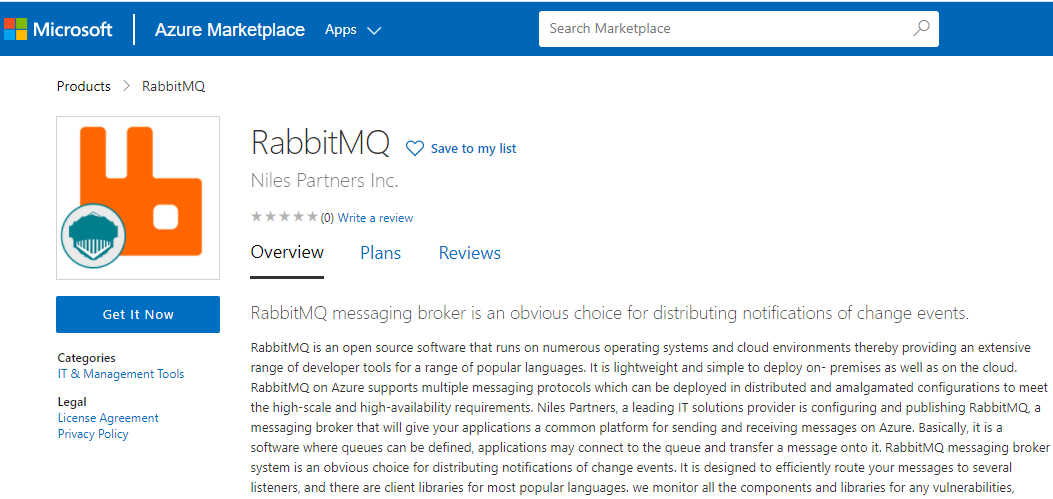Switch to the Reviews tab
This screenshot has width=1053, height=499.
click(x=469, y=253)
